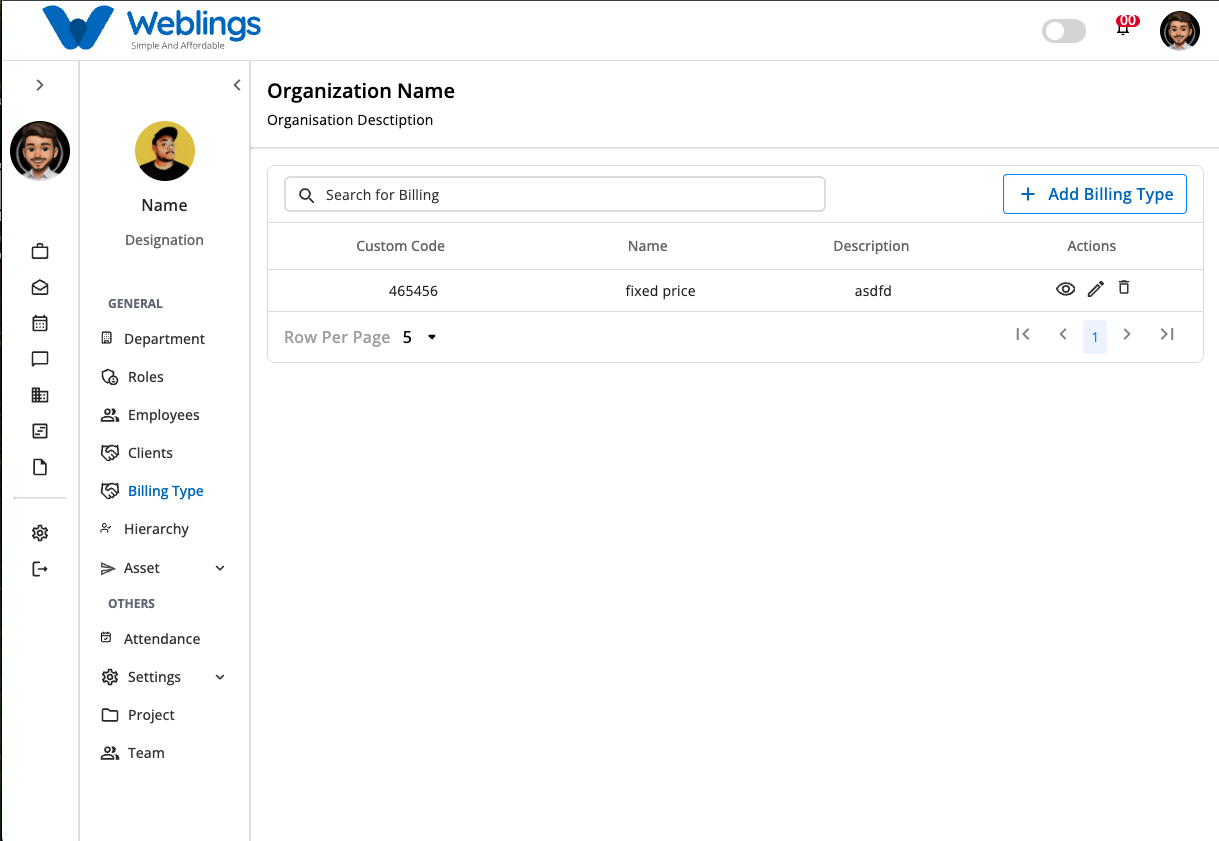This screenshot has height=841, width=1219.
Task: Click the sidebar Settings menu label
Action: (154, 677)
